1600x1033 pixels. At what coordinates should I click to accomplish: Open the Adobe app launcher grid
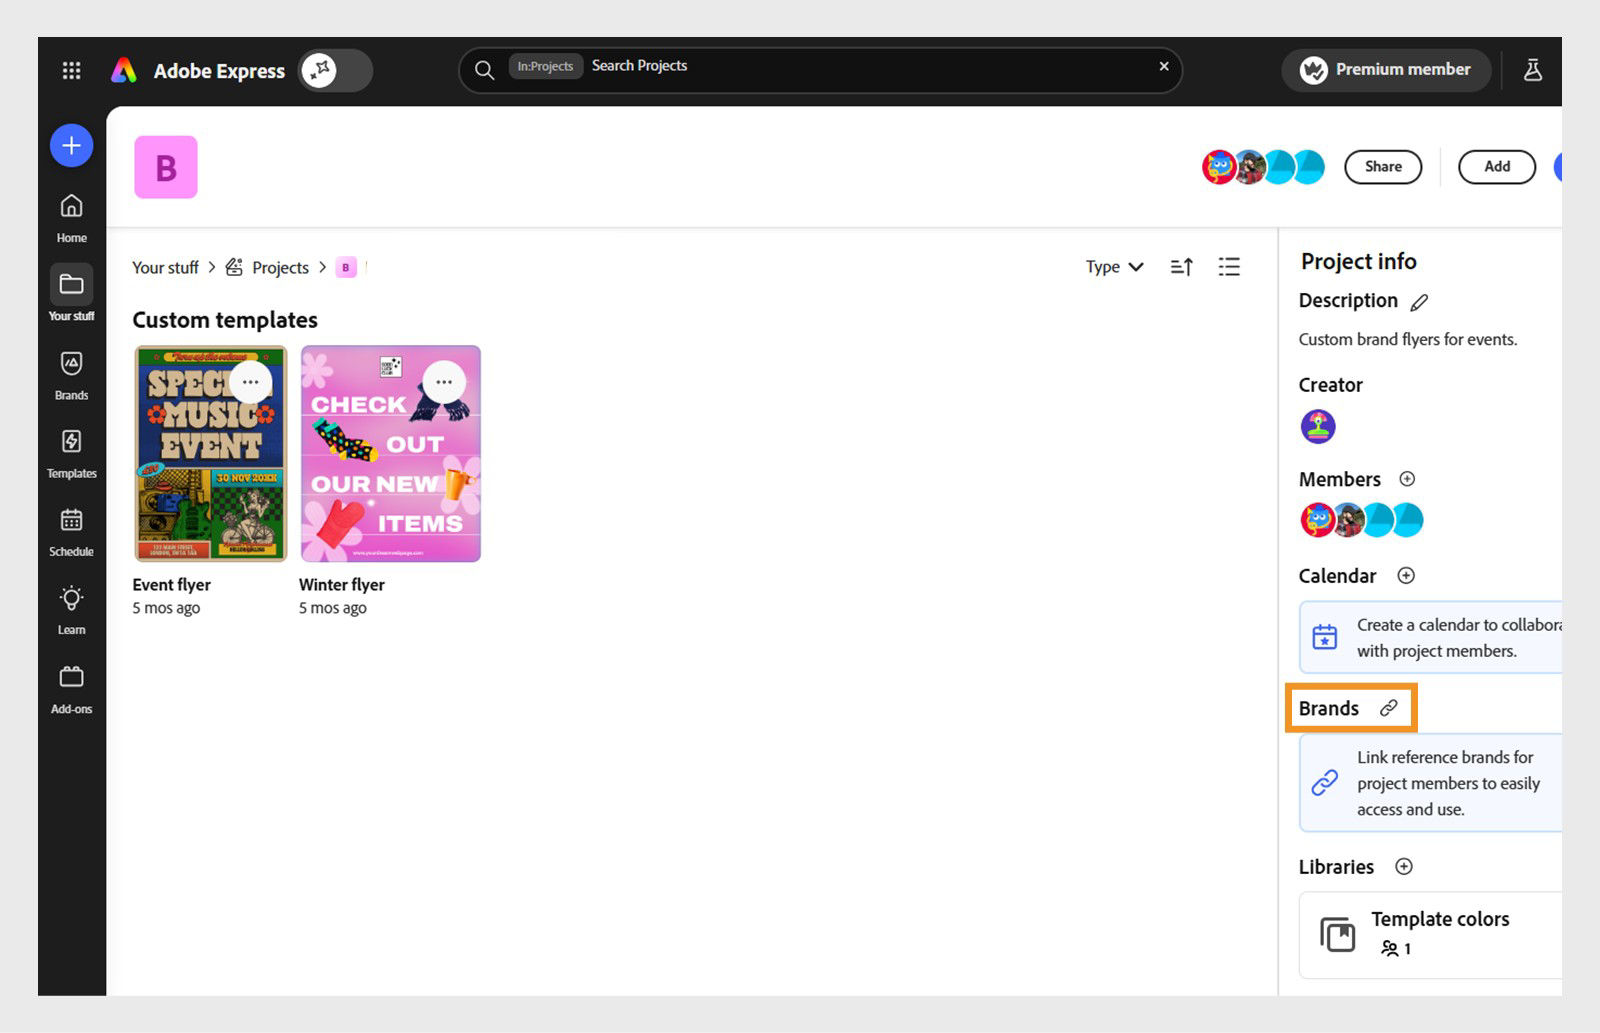tap(71, 69)
